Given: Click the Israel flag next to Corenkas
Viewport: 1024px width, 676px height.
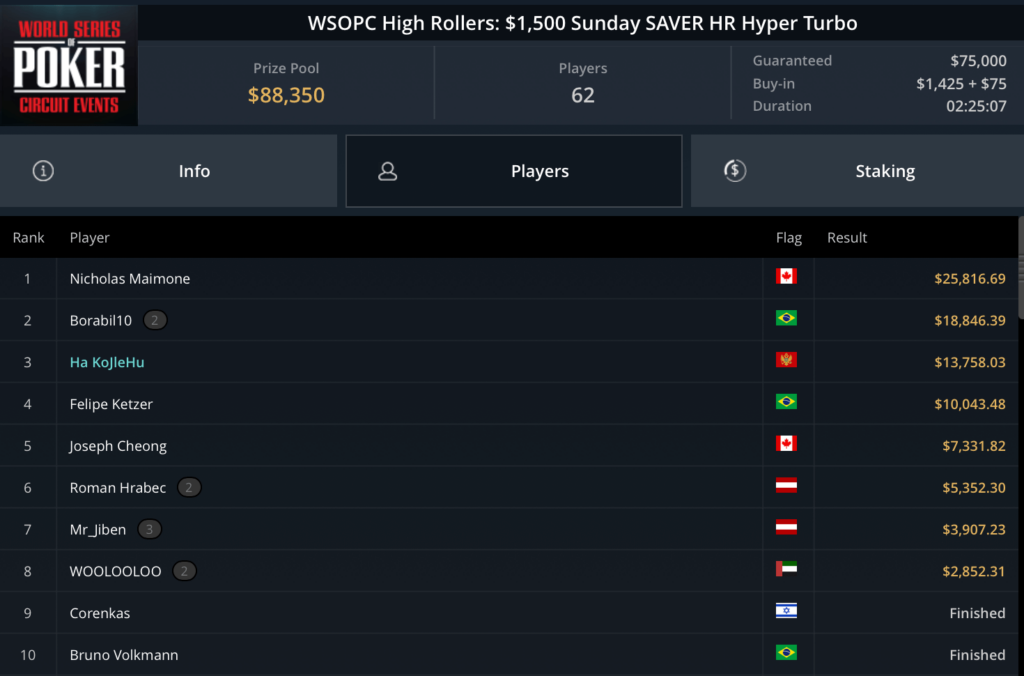Looking at the screenshot, I should pyautogui.click(x=786, y=612).
